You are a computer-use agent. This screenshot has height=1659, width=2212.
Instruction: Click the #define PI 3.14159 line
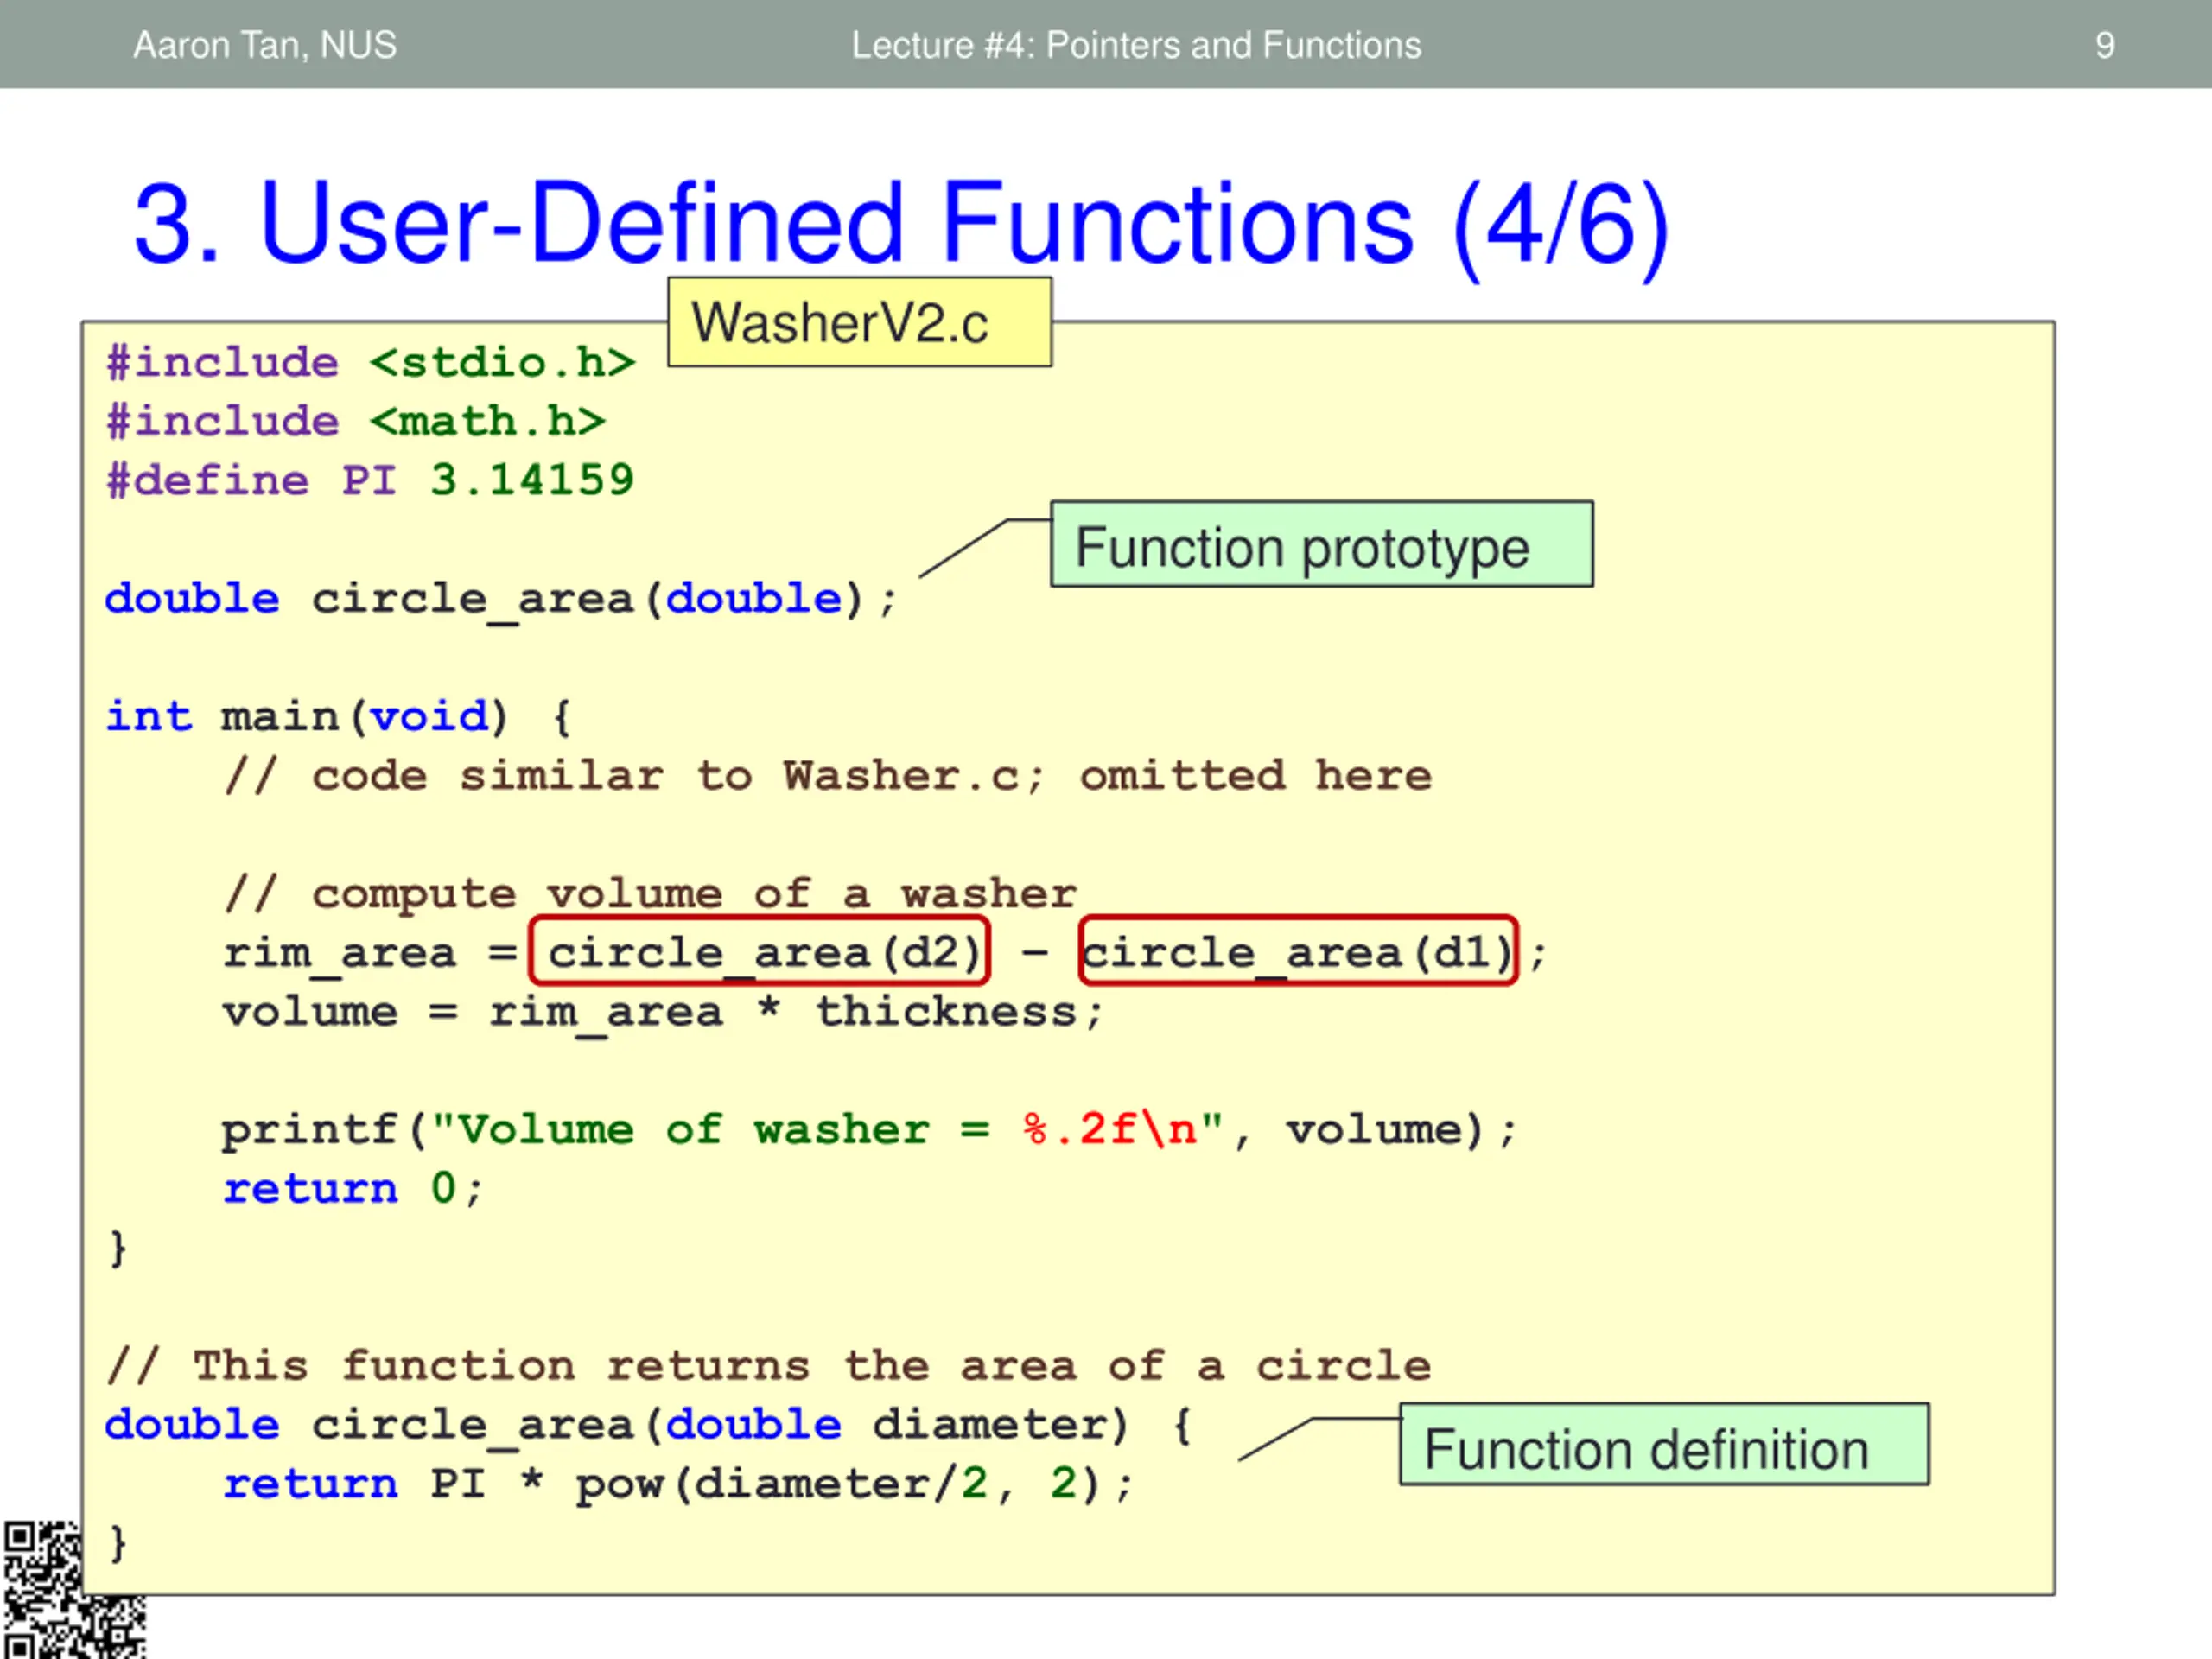coord(370,480)
